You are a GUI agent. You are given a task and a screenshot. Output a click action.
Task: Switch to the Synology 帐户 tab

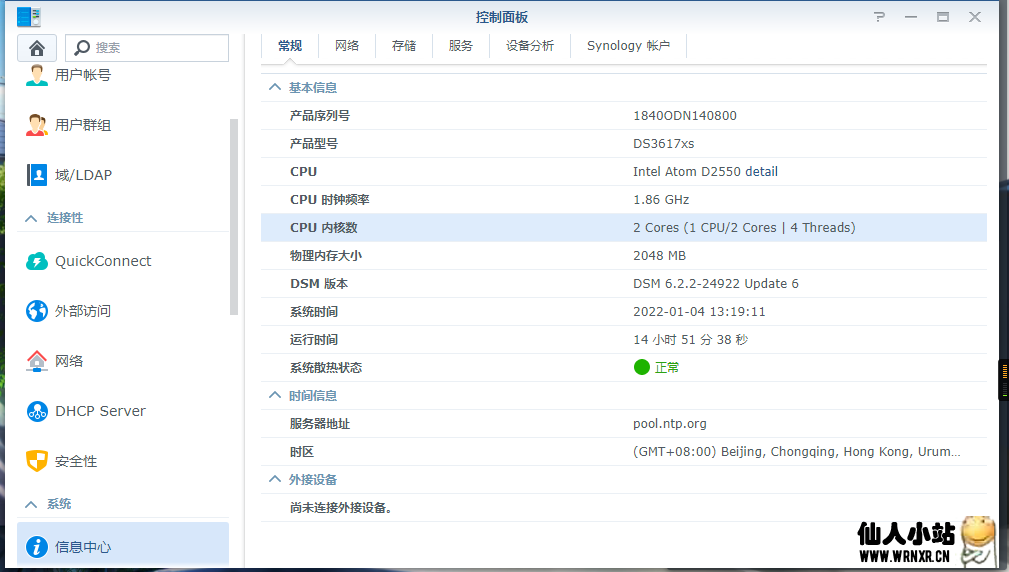click(x=628, y=46)
